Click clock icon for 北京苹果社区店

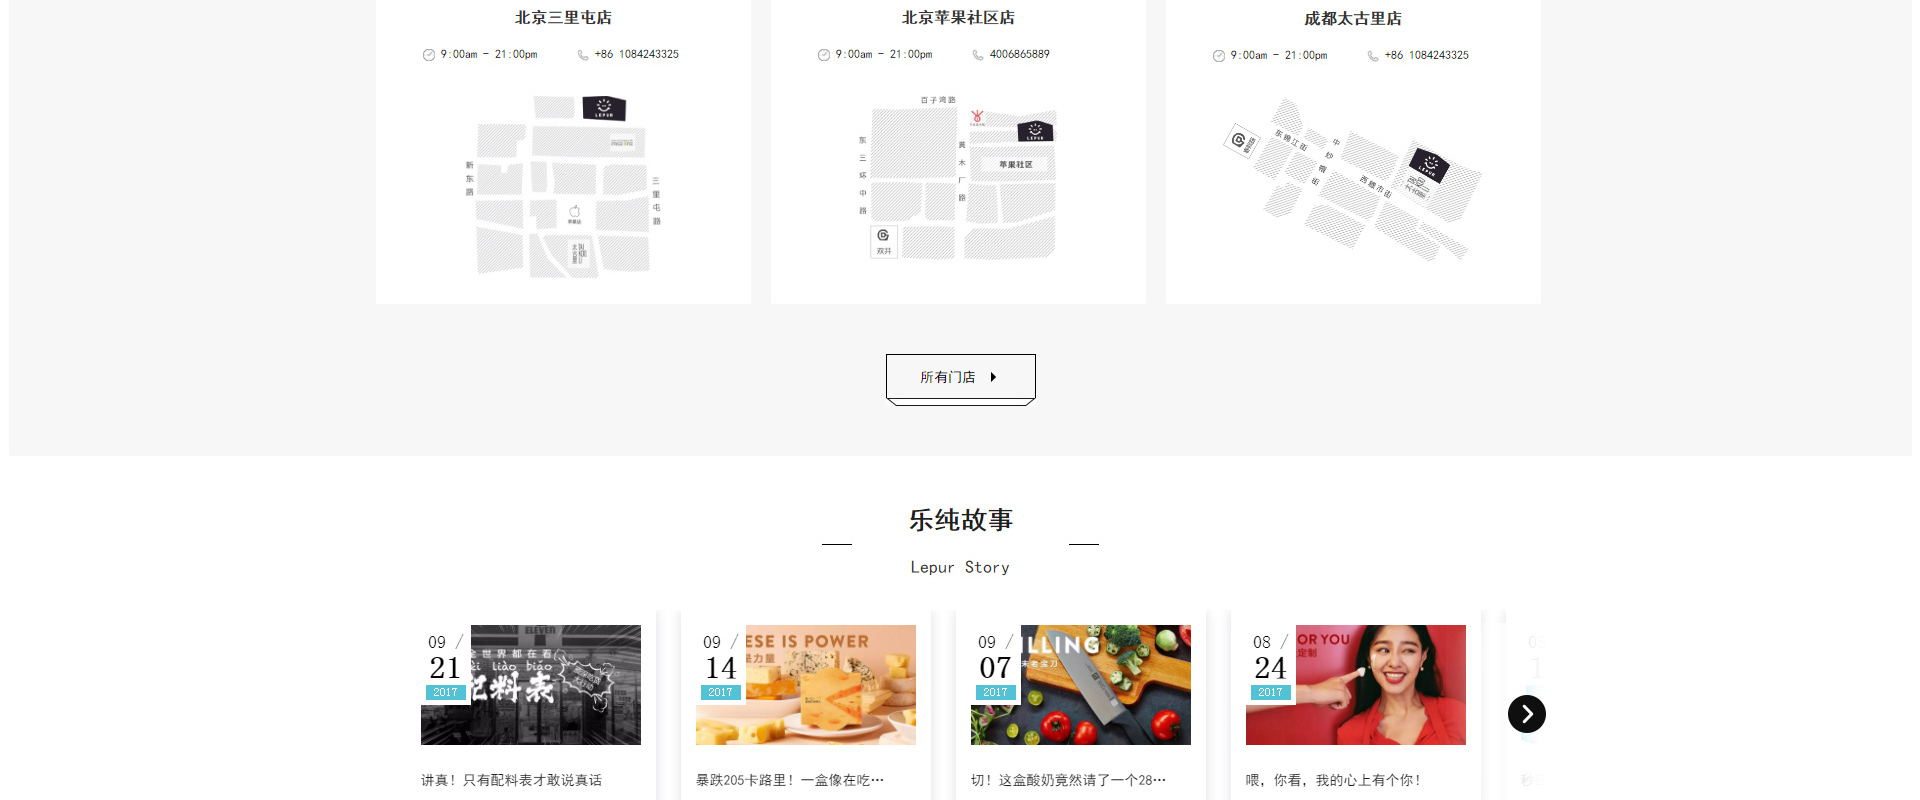(x=824, y=55)
